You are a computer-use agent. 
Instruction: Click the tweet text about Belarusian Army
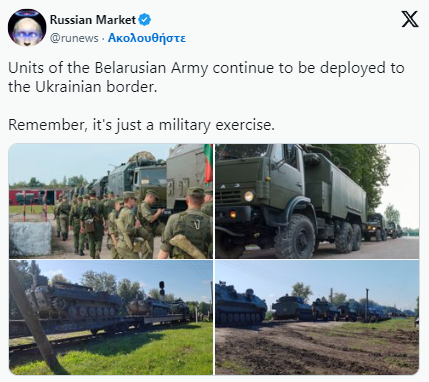click(x=206, y=77)
